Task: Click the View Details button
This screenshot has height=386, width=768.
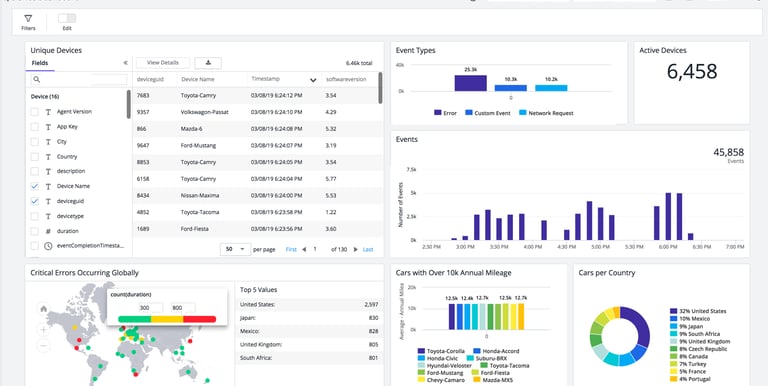Action: pyautogui.click(x=163, y=63)
